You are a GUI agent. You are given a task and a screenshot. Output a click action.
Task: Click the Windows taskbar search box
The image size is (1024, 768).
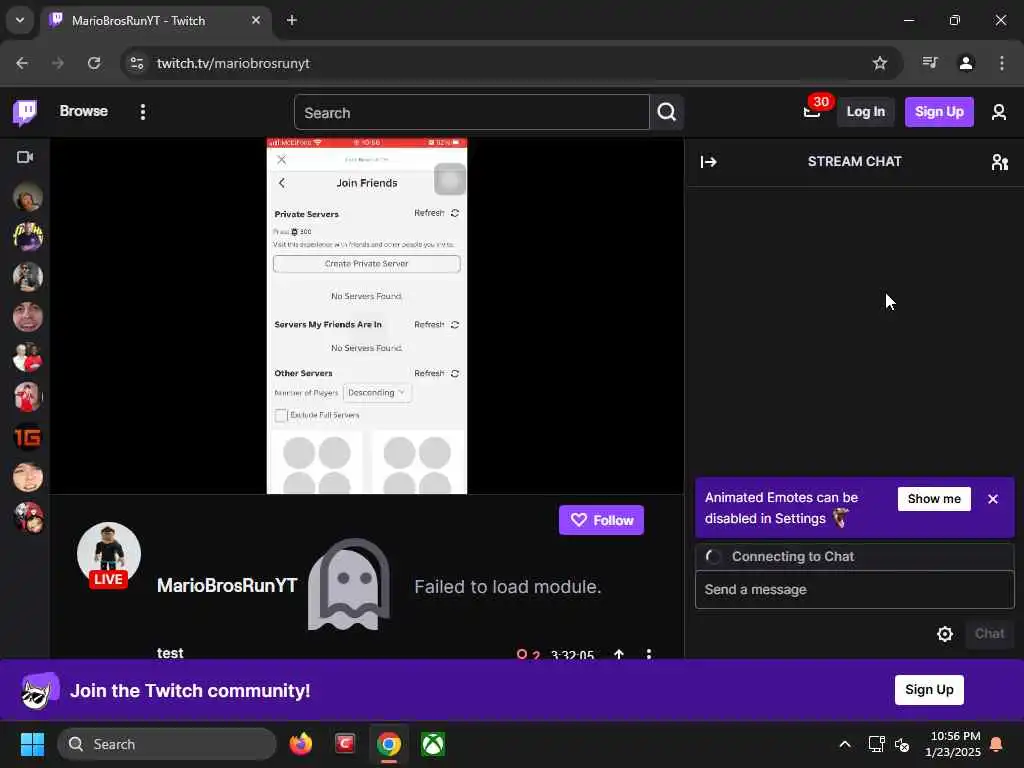(167, 744)
